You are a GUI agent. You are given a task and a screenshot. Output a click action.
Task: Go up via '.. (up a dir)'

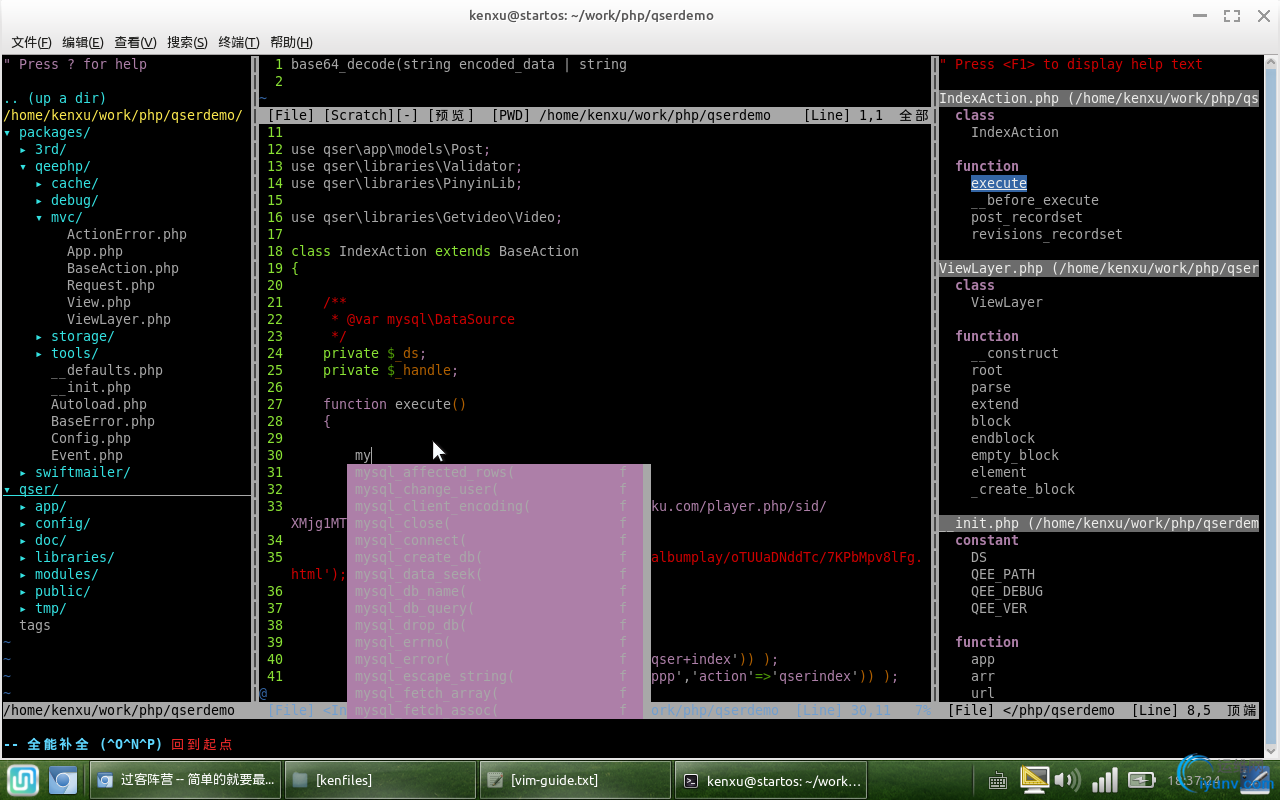click(55, 98)
